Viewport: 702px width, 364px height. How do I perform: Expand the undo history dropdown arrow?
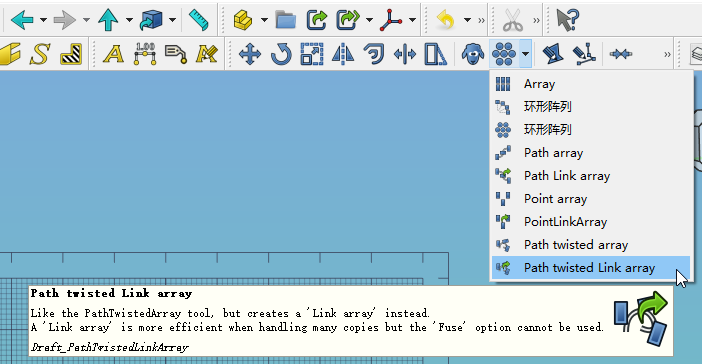(x=467, y=20)
